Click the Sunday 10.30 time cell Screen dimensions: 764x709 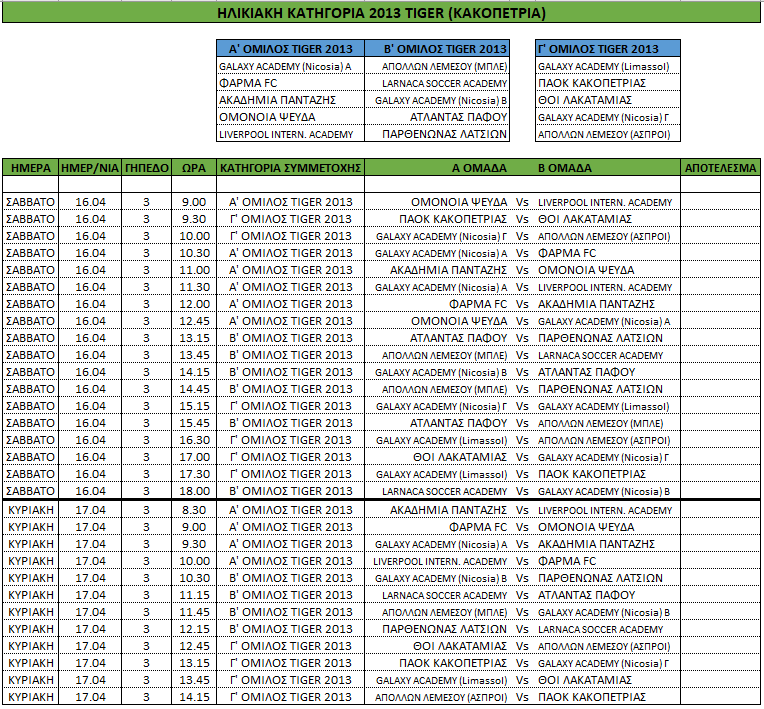(194, 578)
